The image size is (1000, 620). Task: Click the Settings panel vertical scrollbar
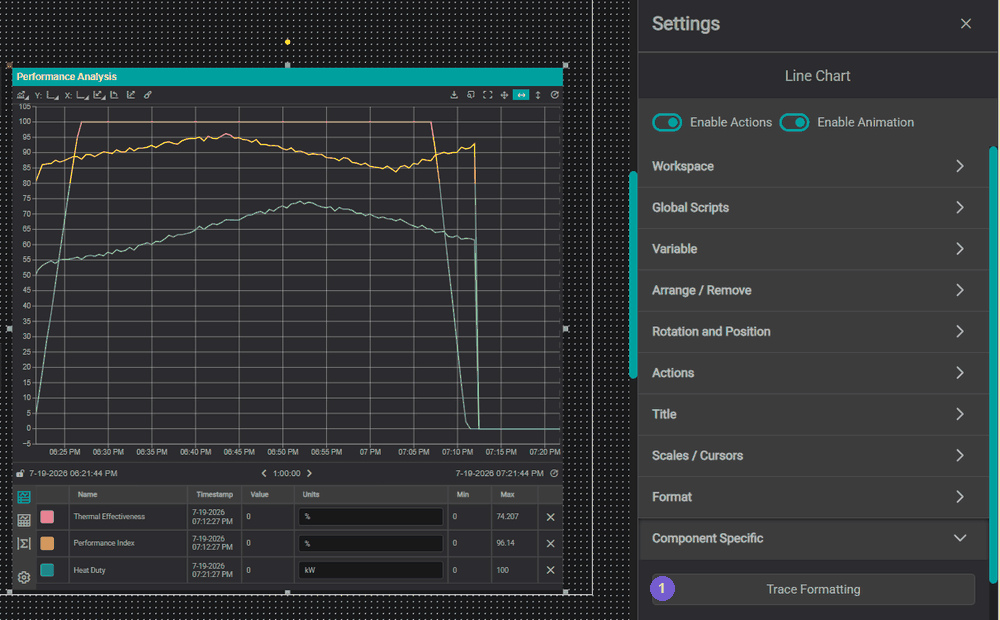[993, 365]
